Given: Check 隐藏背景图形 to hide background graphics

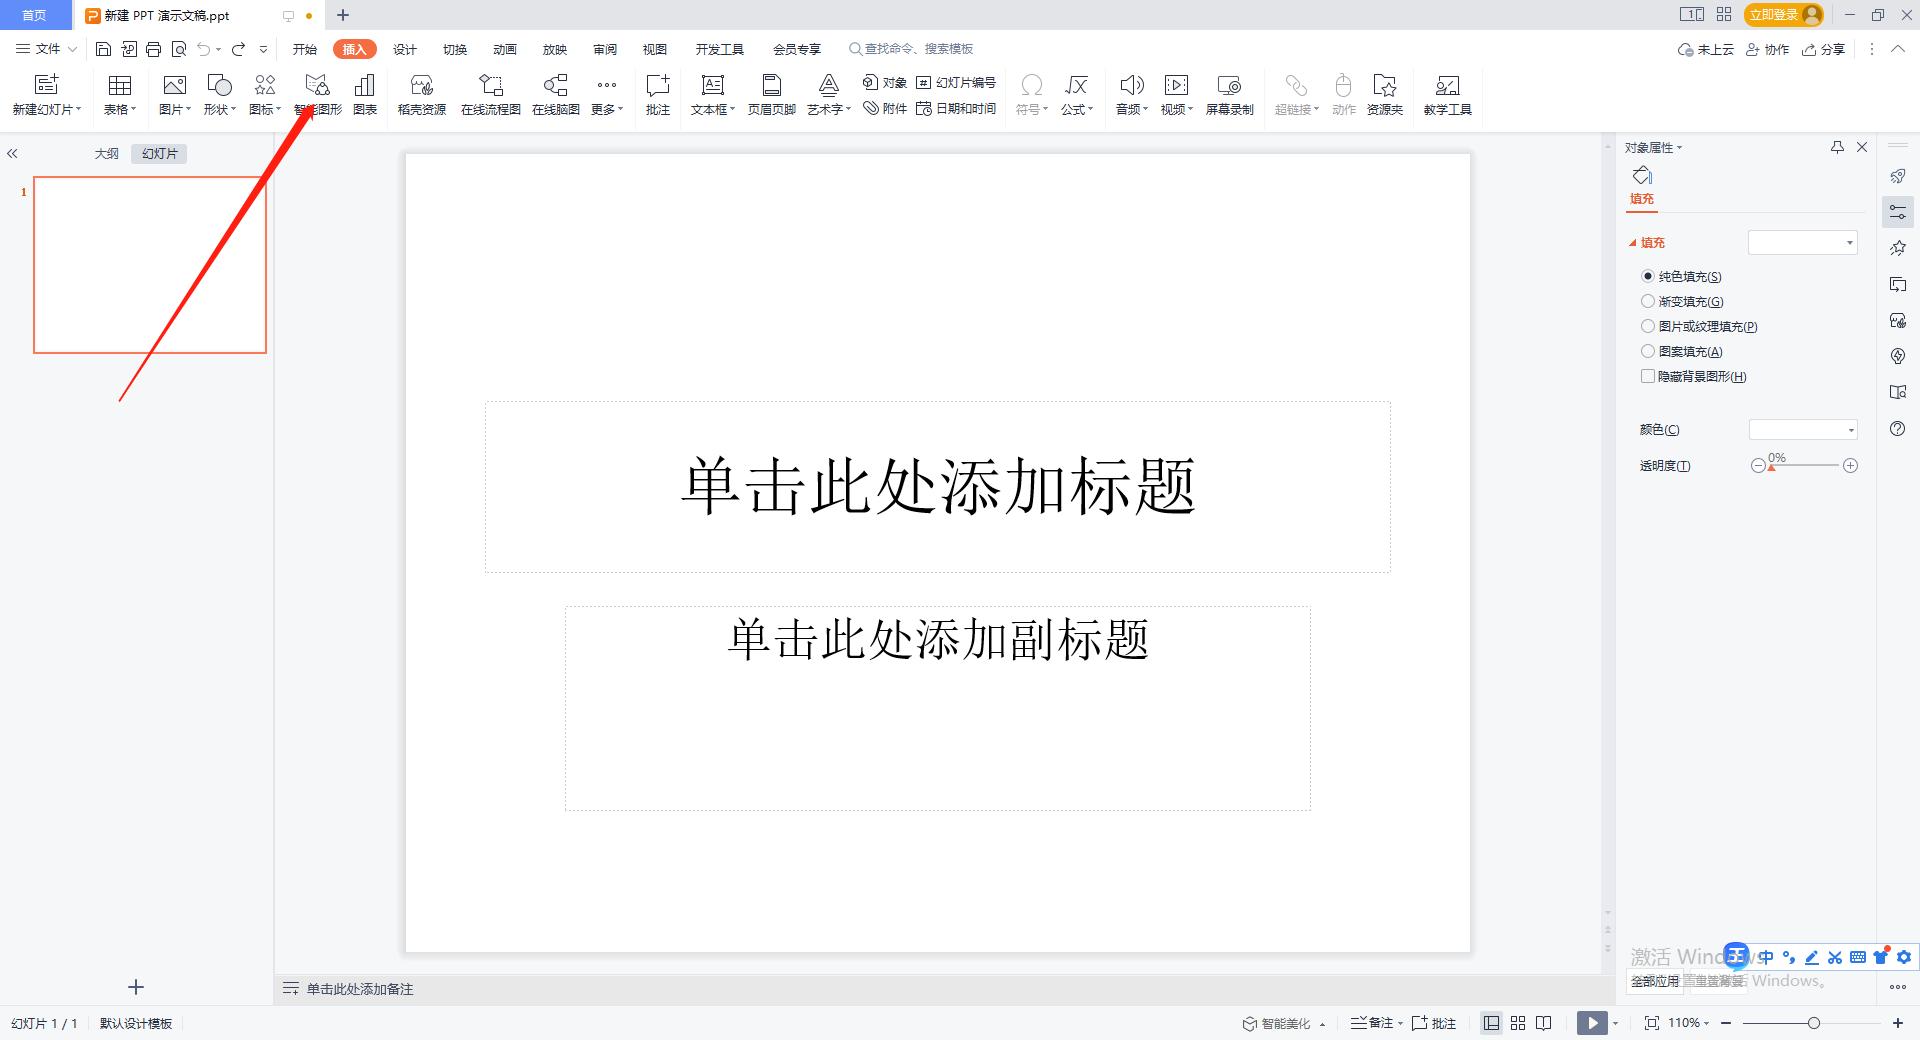Looking at the screenshot, I should point(1647,376).
